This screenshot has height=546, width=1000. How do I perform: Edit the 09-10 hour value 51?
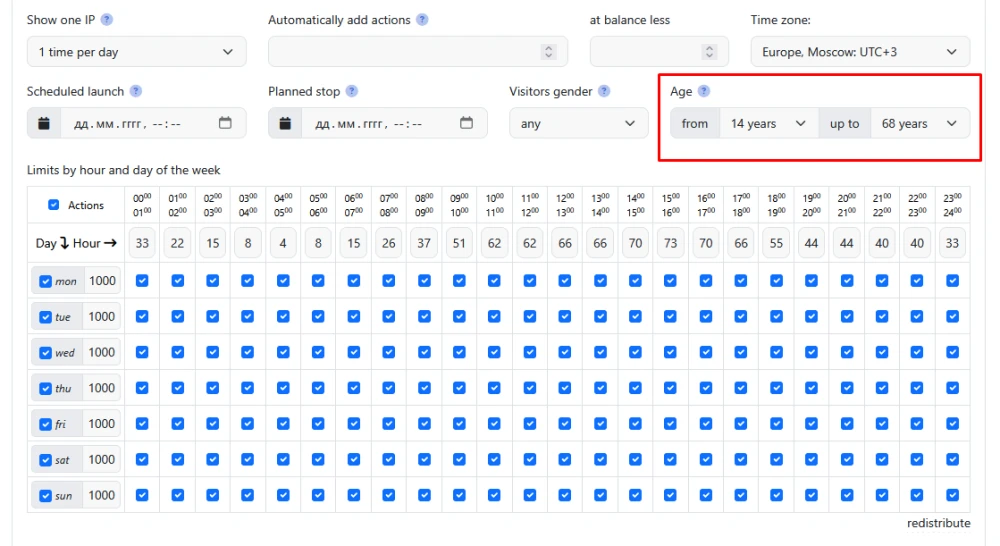click(x=459, y=243)
